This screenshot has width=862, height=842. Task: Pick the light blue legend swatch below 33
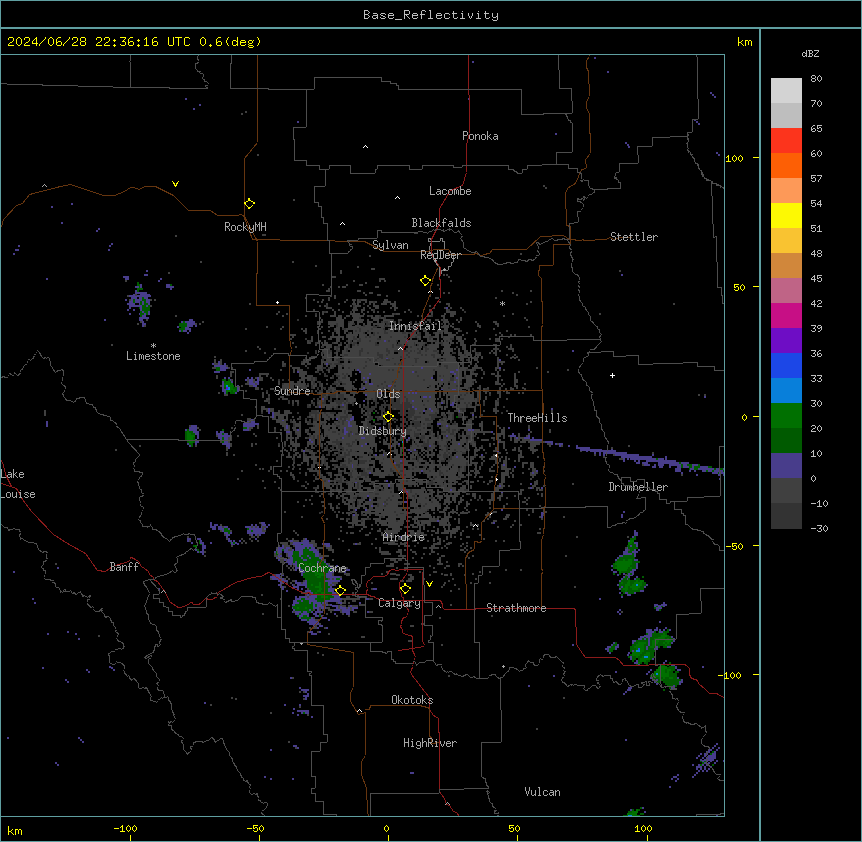pos(786,390)
